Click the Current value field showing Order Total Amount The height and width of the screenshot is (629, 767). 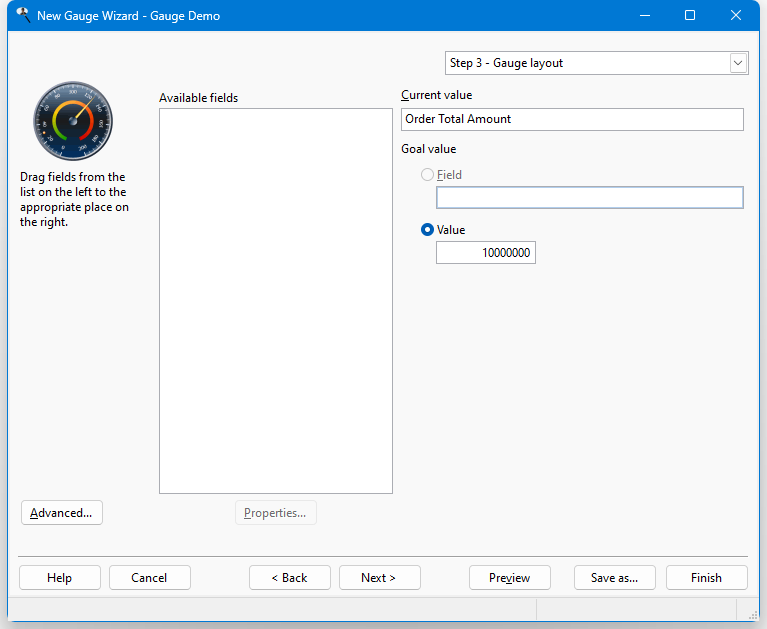coord(572,119)
